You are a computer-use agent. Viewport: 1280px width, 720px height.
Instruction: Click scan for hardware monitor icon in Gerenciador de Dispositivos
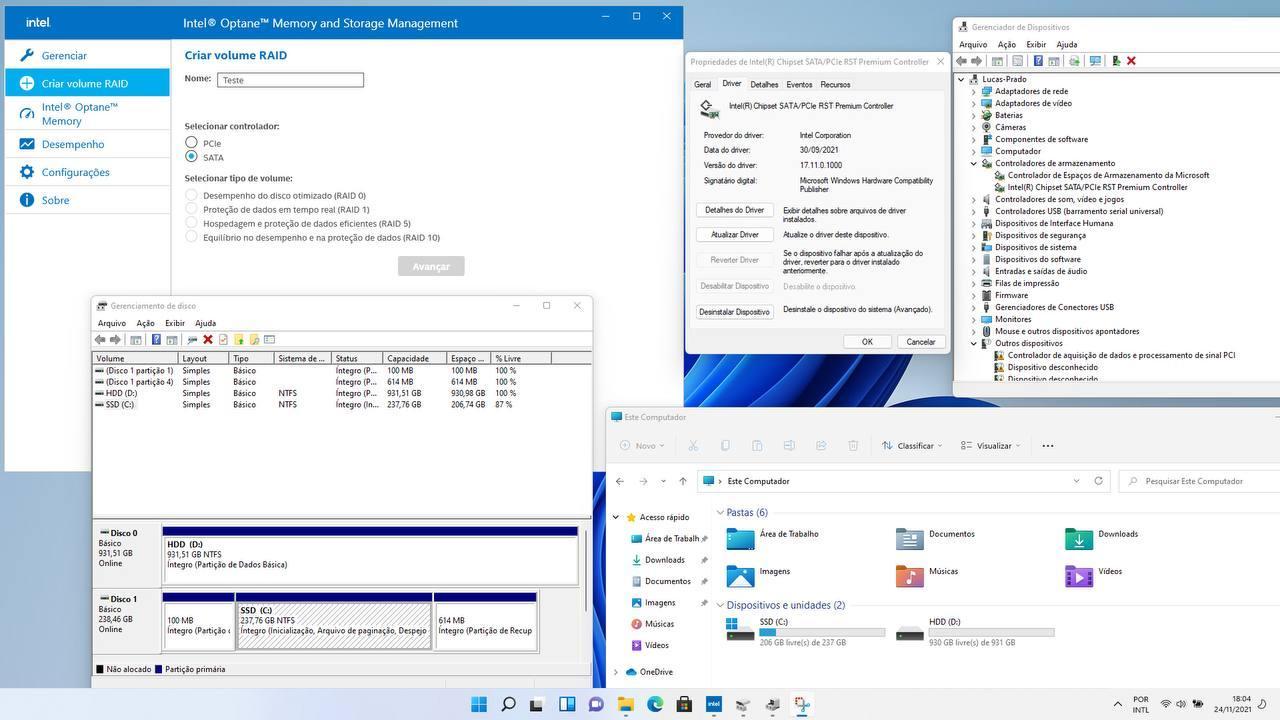tap(1095, 61)
